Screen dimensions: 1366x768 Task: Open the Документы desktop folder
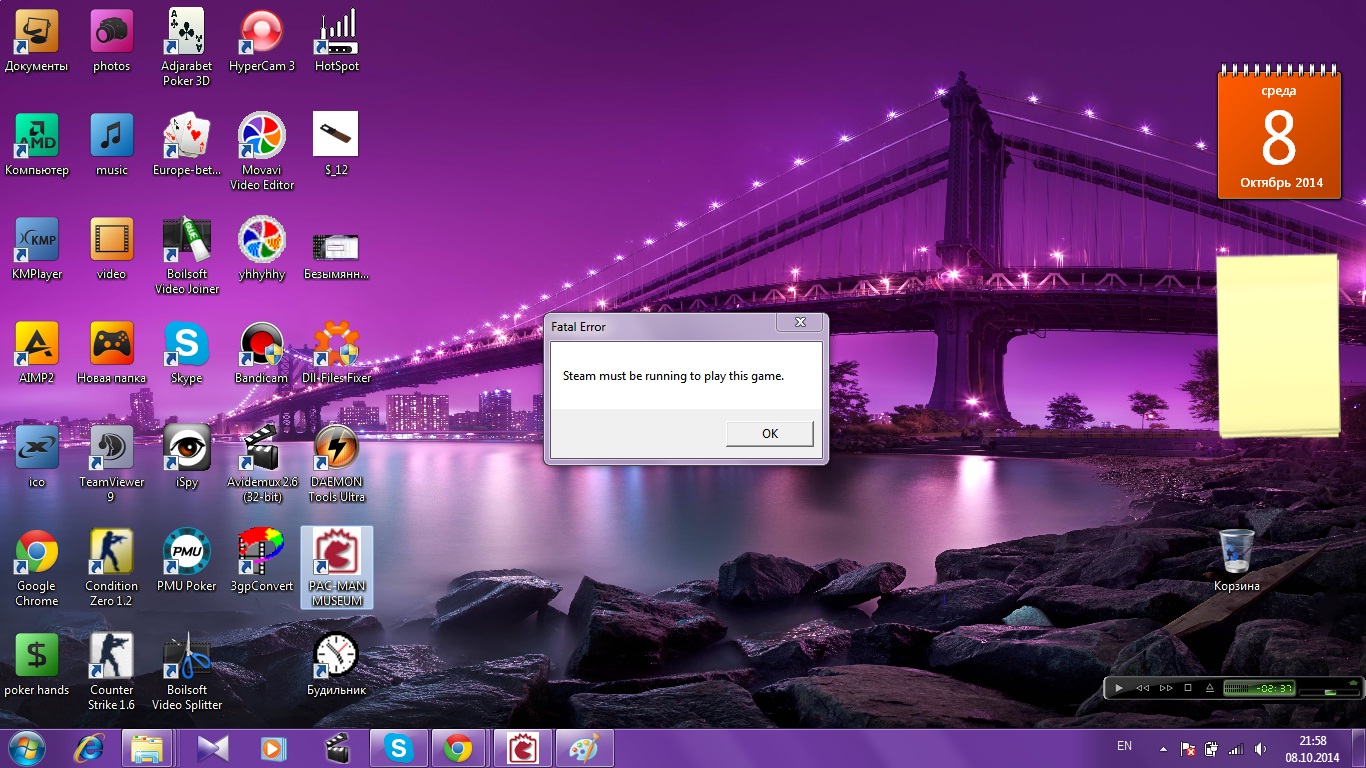point(37,41)
